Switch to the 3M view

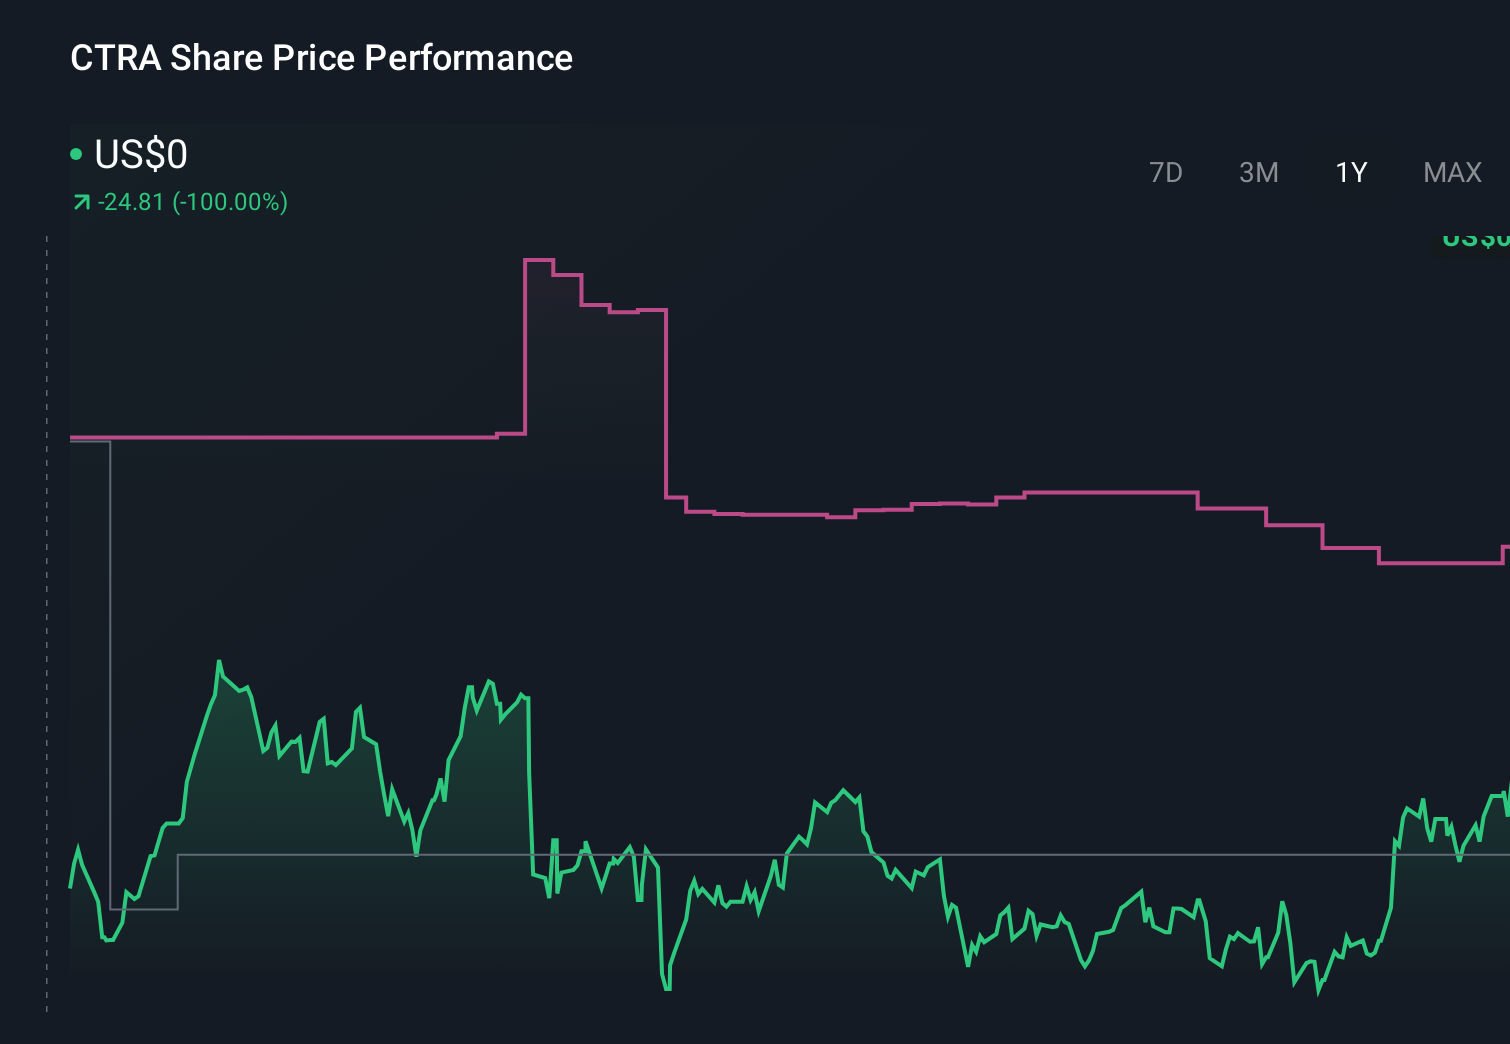[1258, 172]
